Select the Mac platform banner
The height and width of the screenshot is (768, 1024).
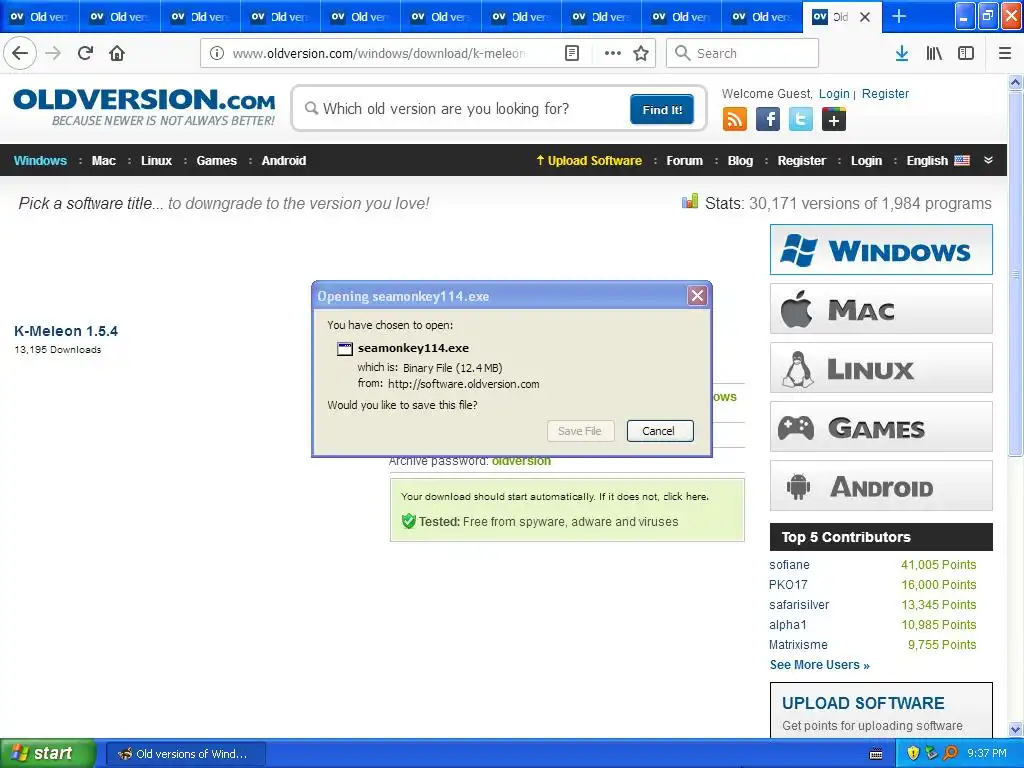(881, 308)
